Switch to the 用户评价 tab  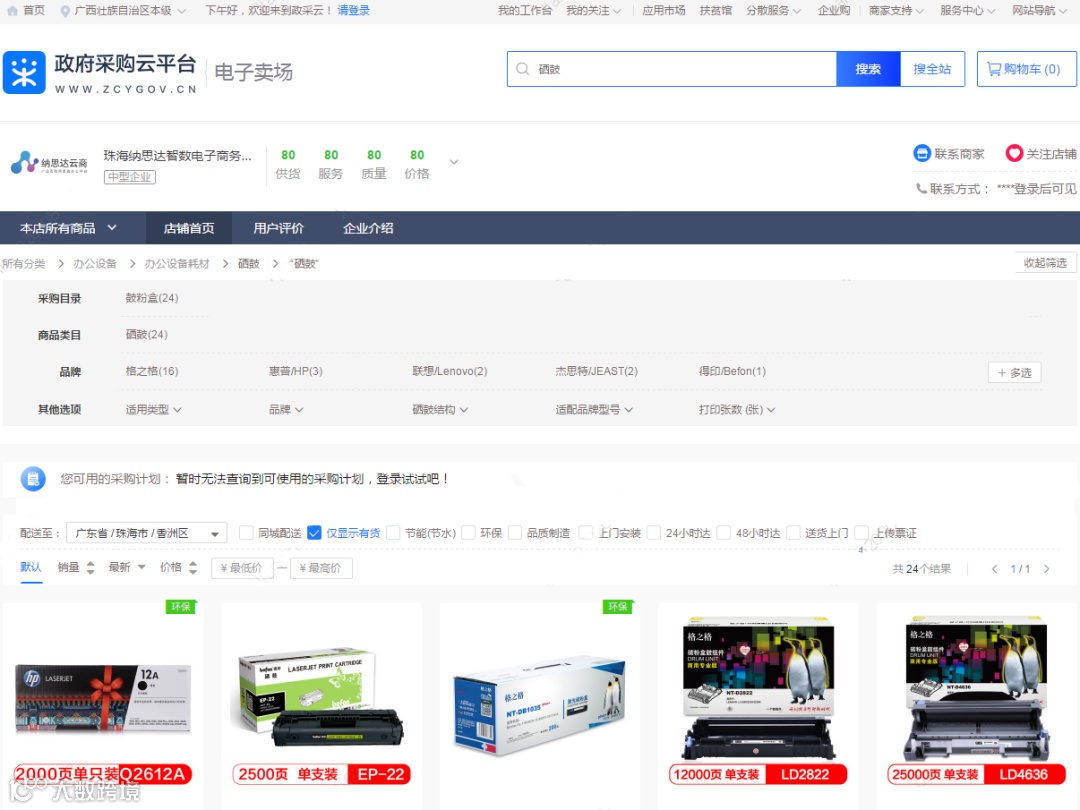click(278, 228)
